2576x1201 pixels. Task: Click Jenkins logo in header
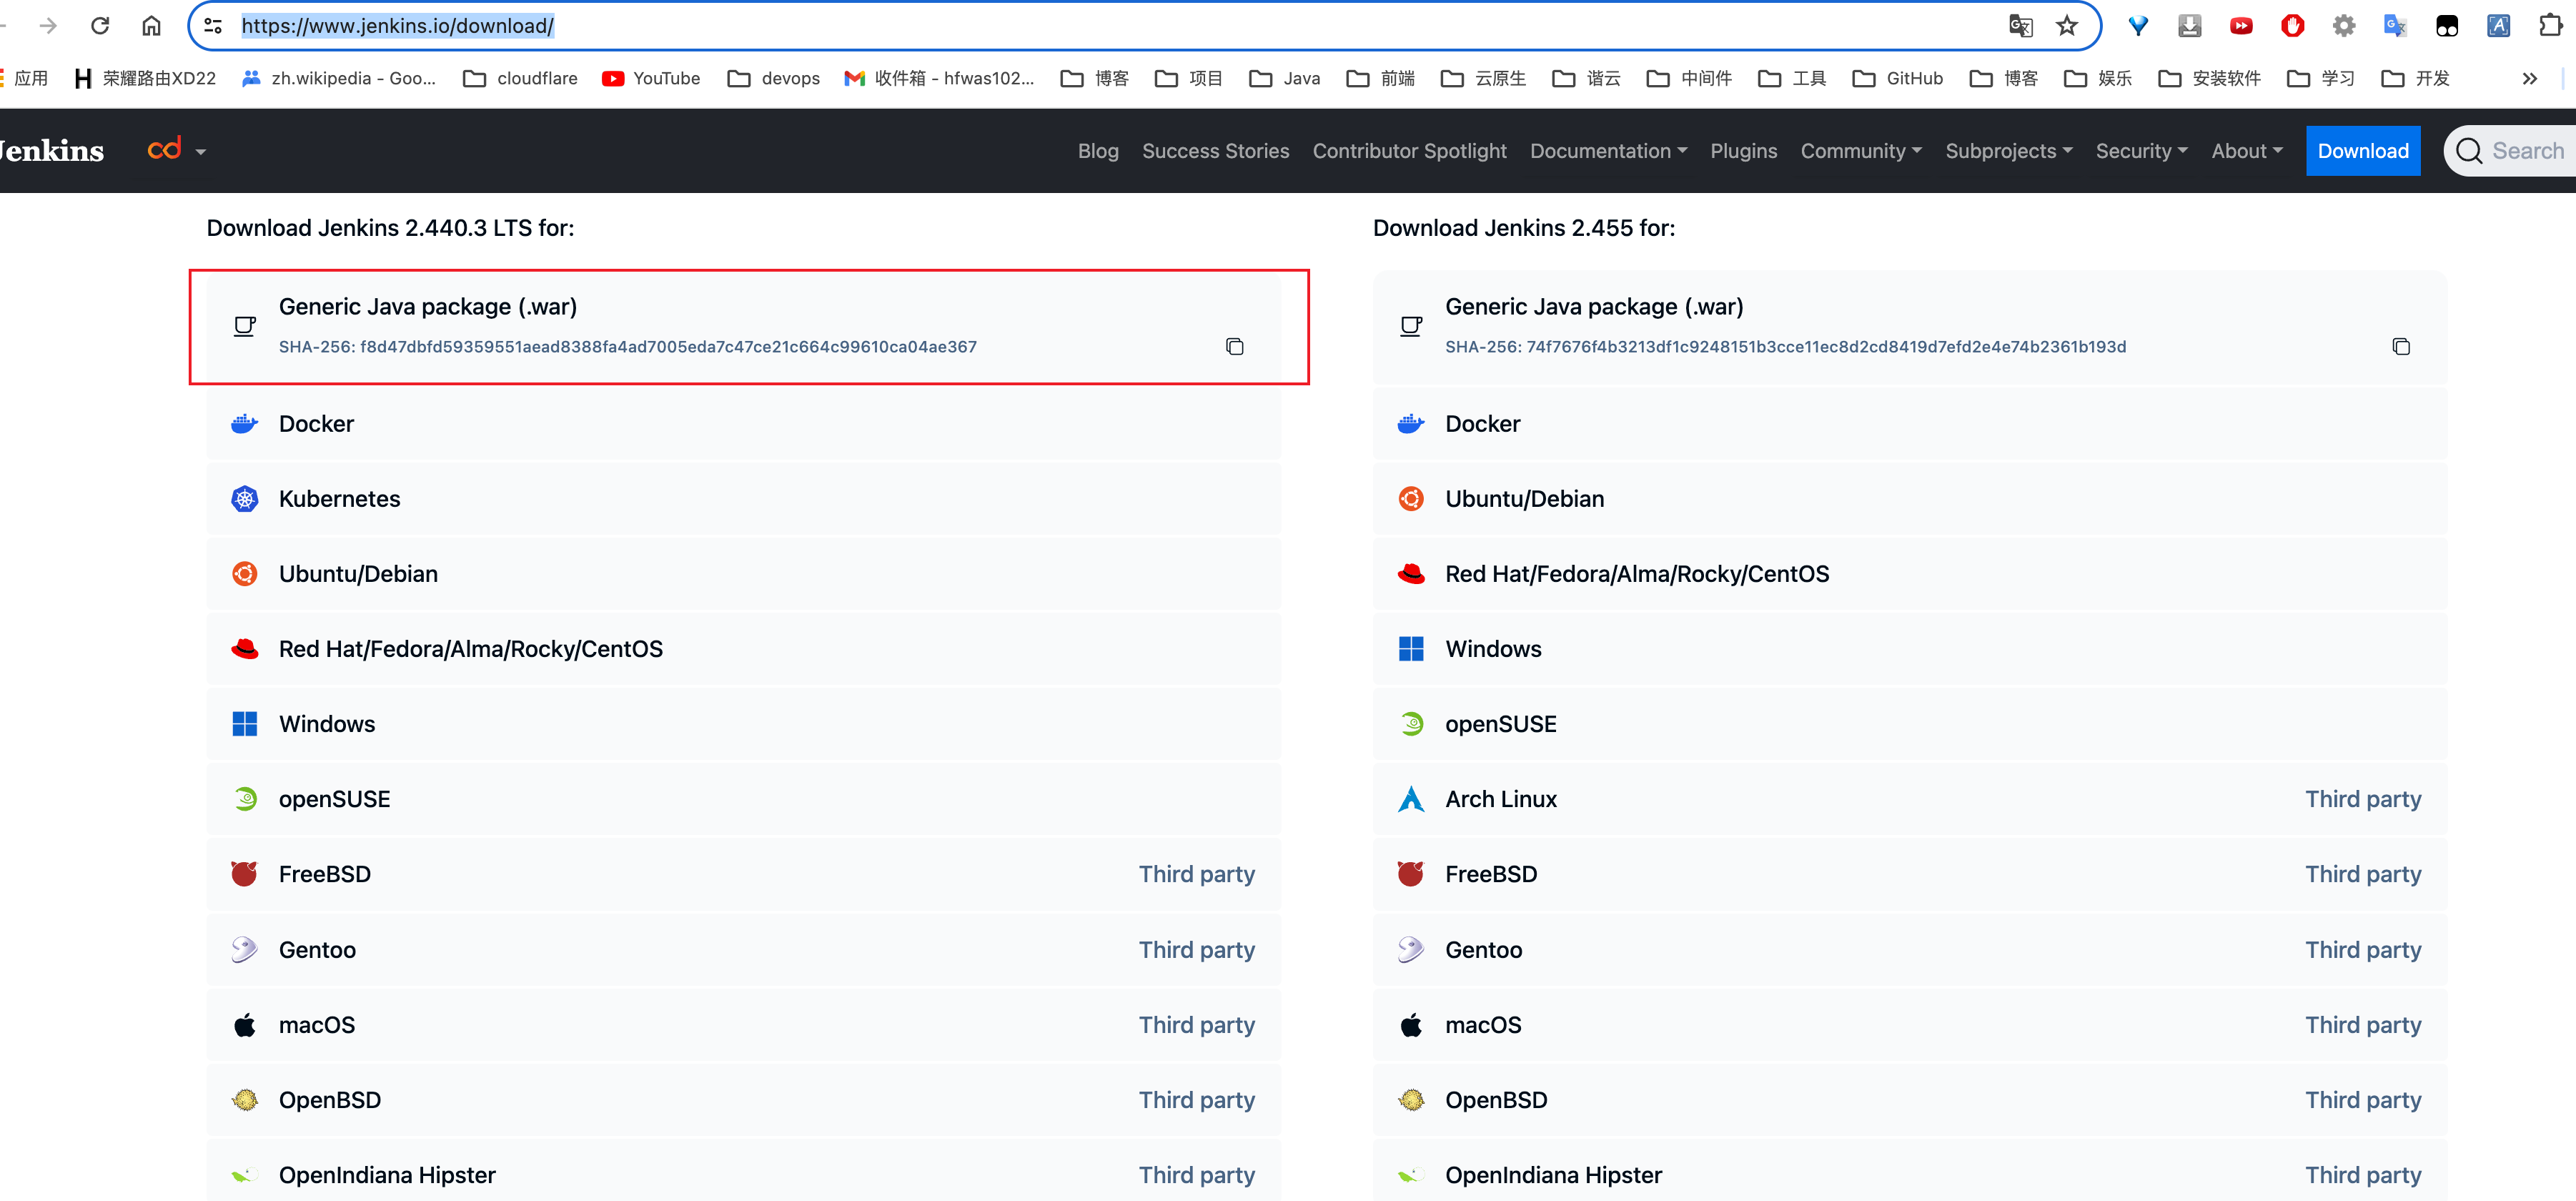coord(52,151)
